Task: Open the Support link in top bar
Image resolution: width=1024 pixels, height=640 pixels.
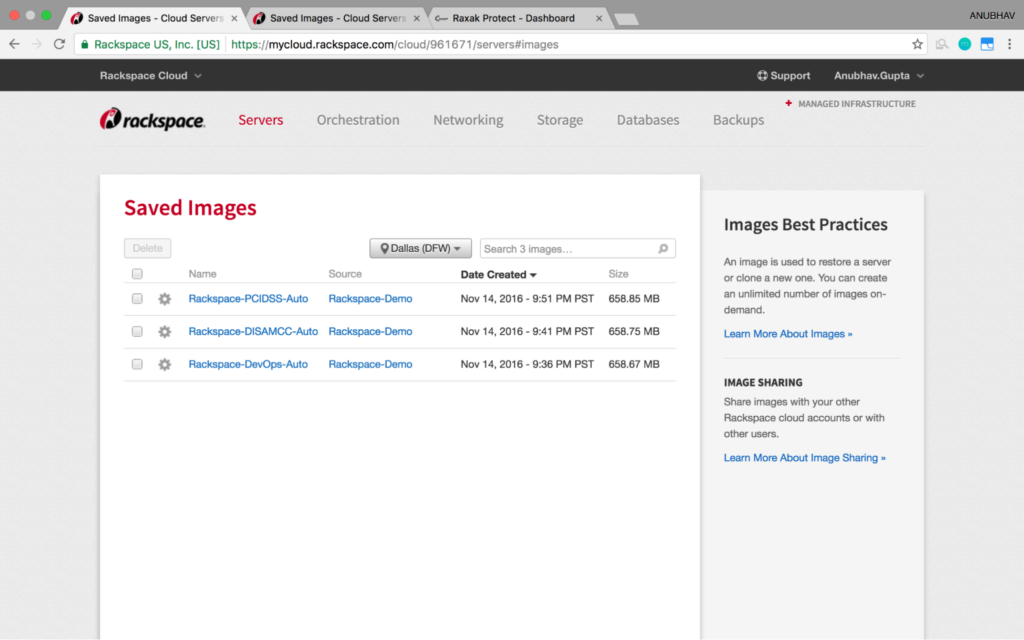Action: coord(783,76)
